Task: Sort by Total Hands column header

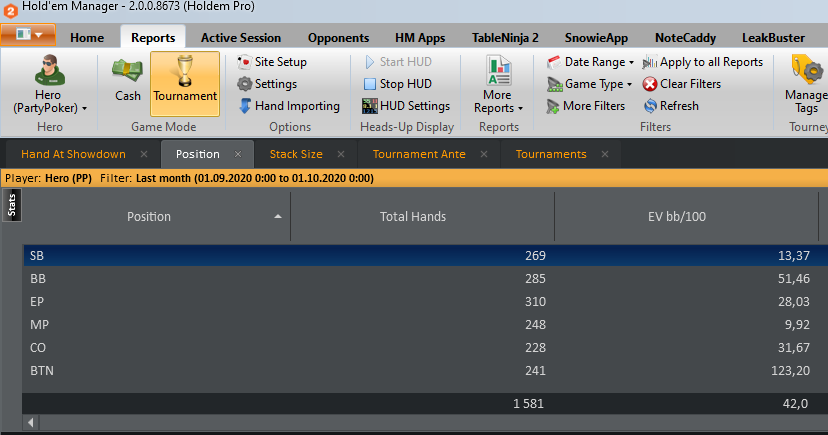Action: 413,216
